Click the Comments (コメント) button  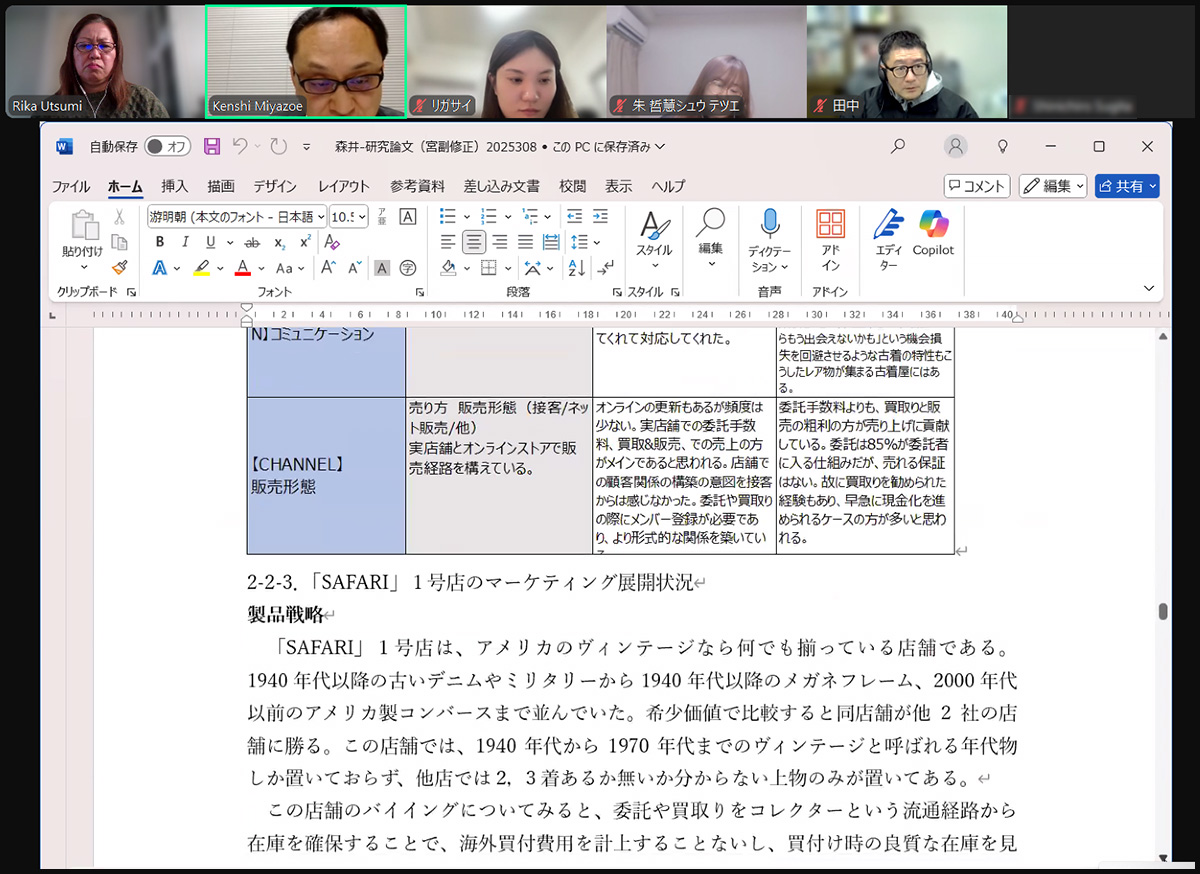[x=976, y=186]
